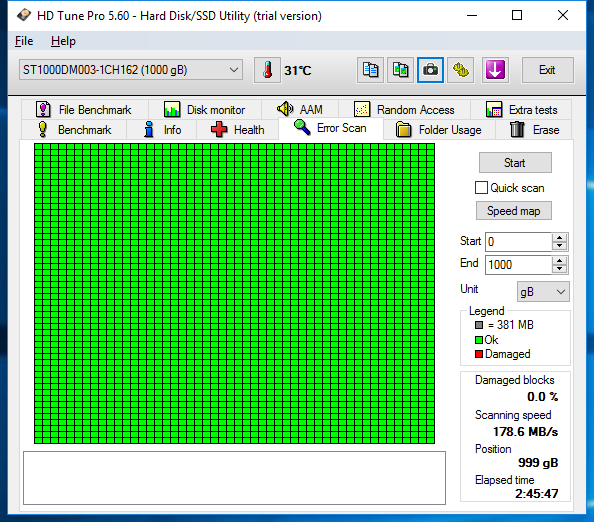594x522 pixels.
Task: Expand the drive selection dropdown
Action: tap(234, 70)
